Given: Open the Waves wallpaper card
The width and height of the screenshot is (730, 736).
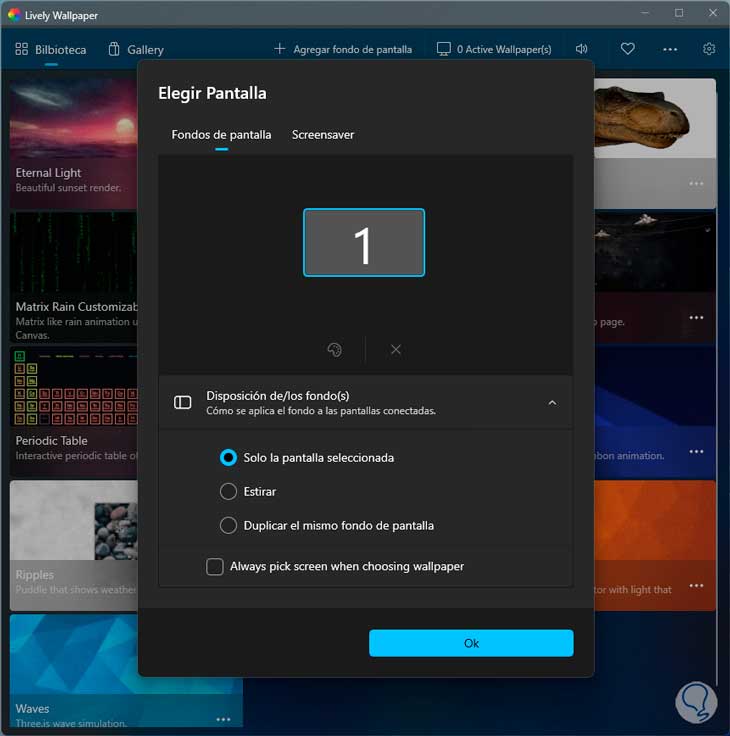Looking at the screenshot, I should click(126, 670).
